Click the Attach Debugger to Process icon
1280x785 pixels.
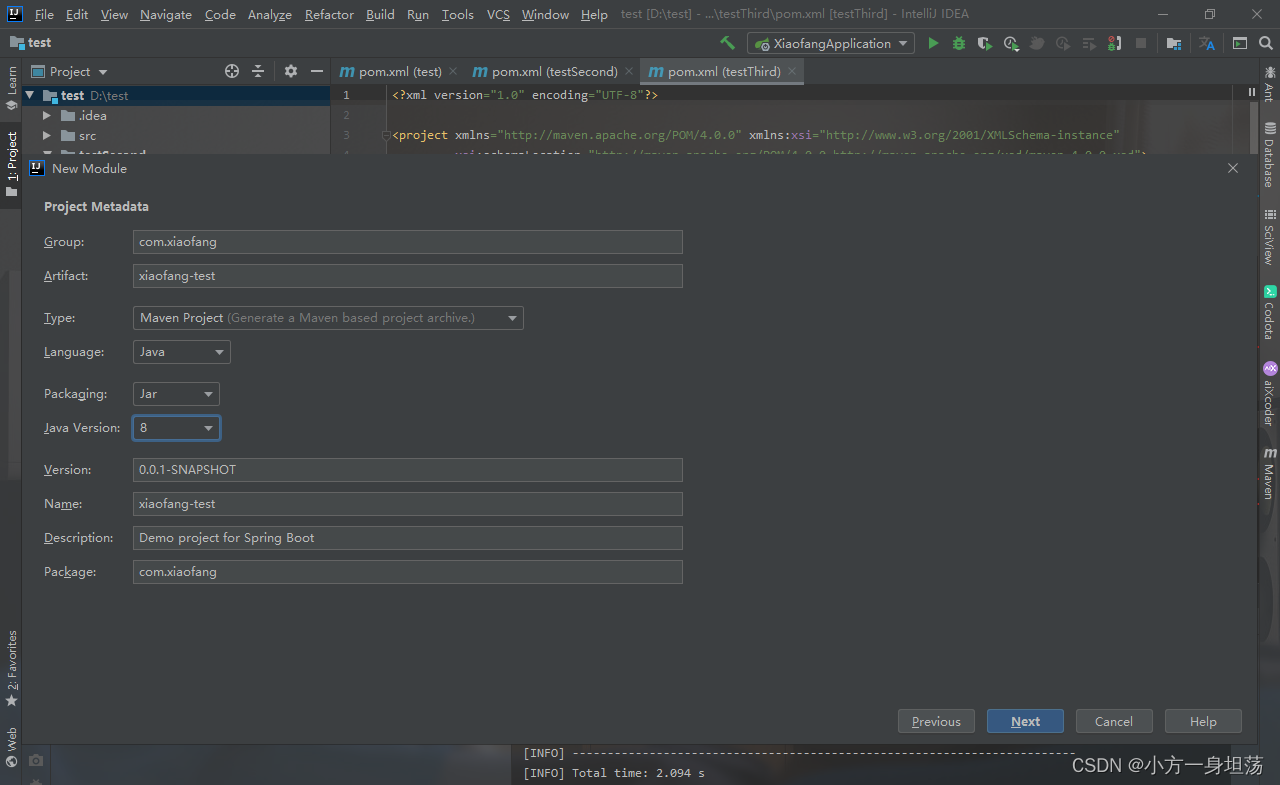1115,43
